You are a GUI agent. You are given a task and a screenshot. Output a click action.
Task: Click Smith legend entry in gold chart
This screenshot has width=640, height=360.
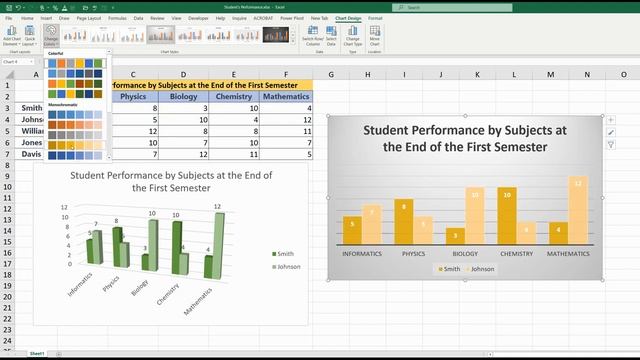click(x=449, y=269)
